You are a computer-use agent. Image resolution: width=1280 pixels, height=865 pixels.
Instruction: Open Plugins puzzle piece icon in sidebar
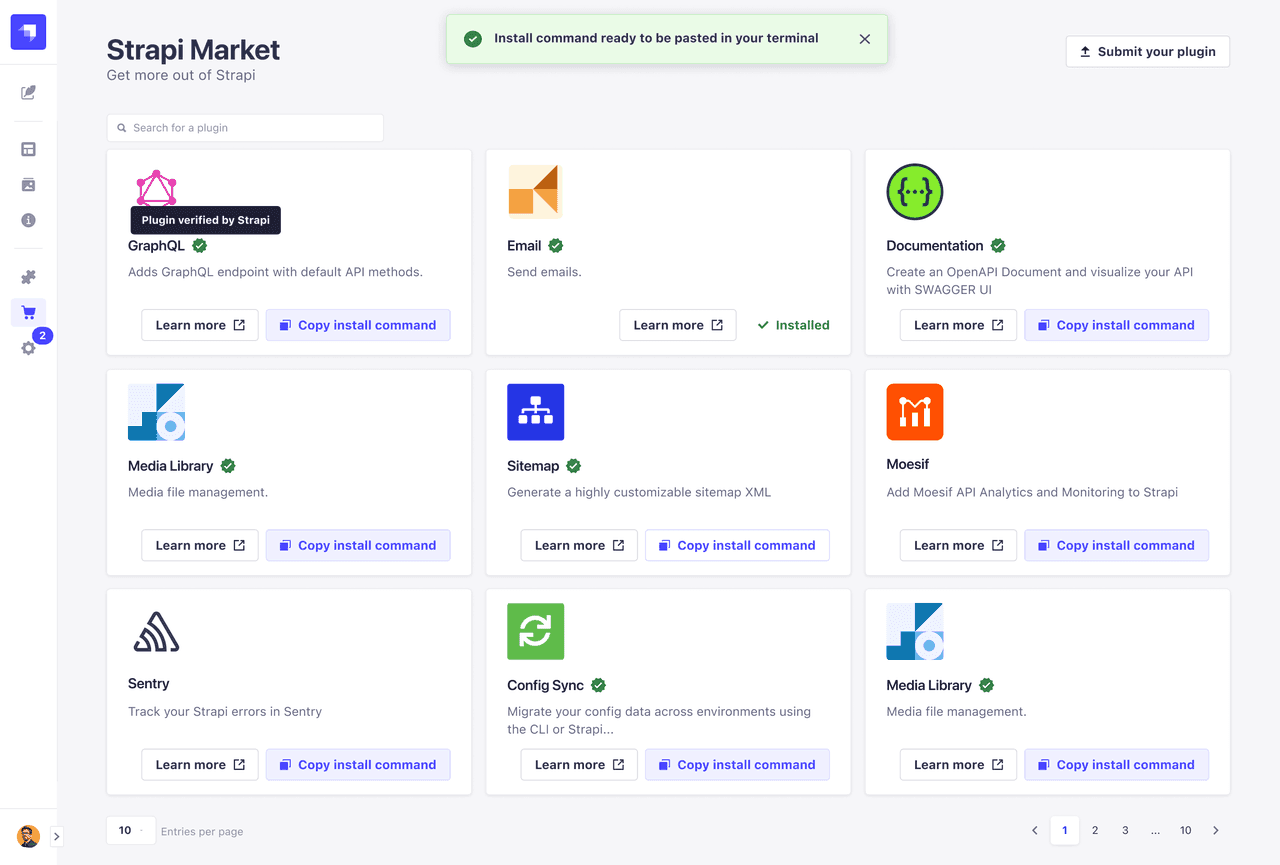pyautogui.click(x=28, y=277)
